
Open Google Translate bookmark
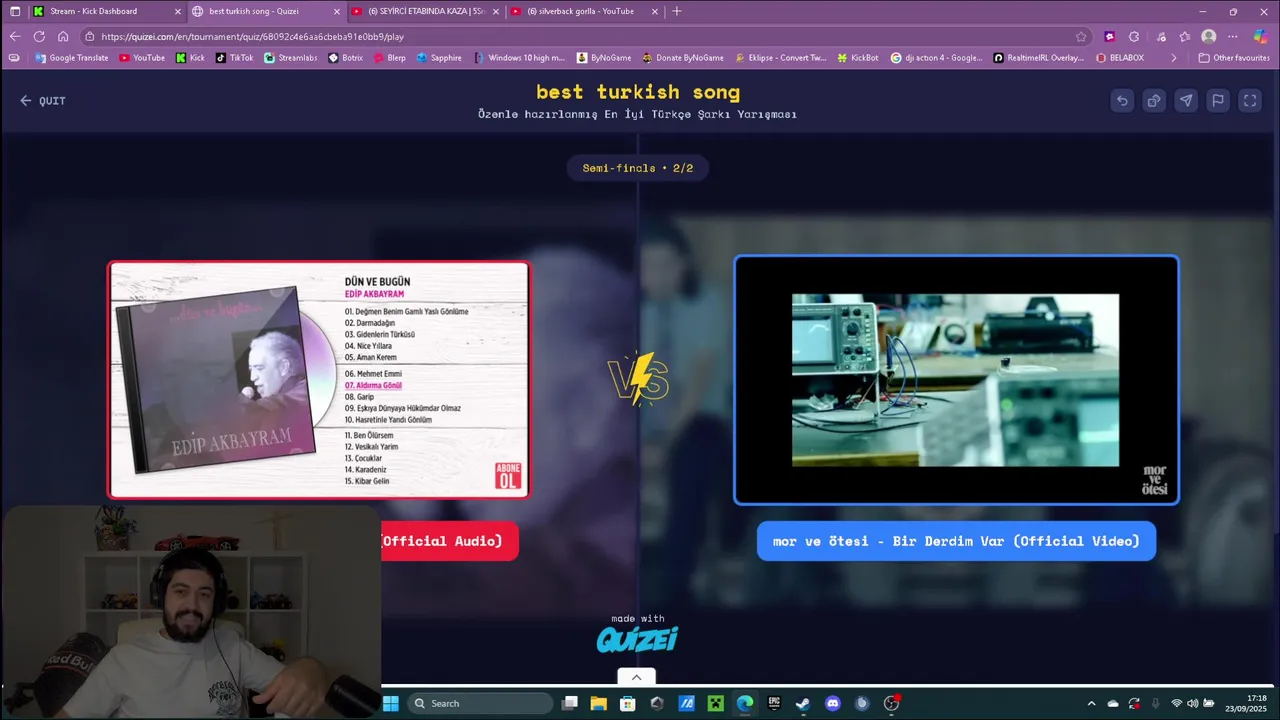click(x=71, y=58)
